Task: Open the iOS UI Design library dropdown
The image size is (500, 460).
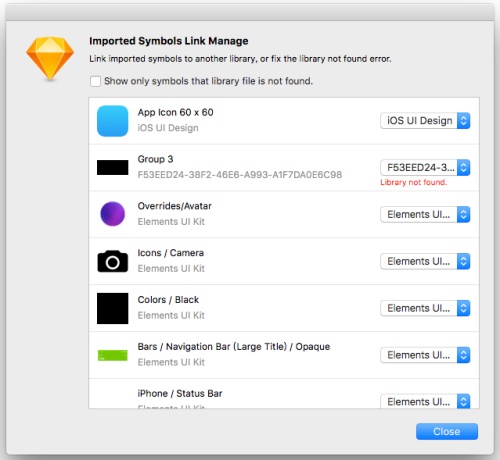Action: tap(425, 121)
